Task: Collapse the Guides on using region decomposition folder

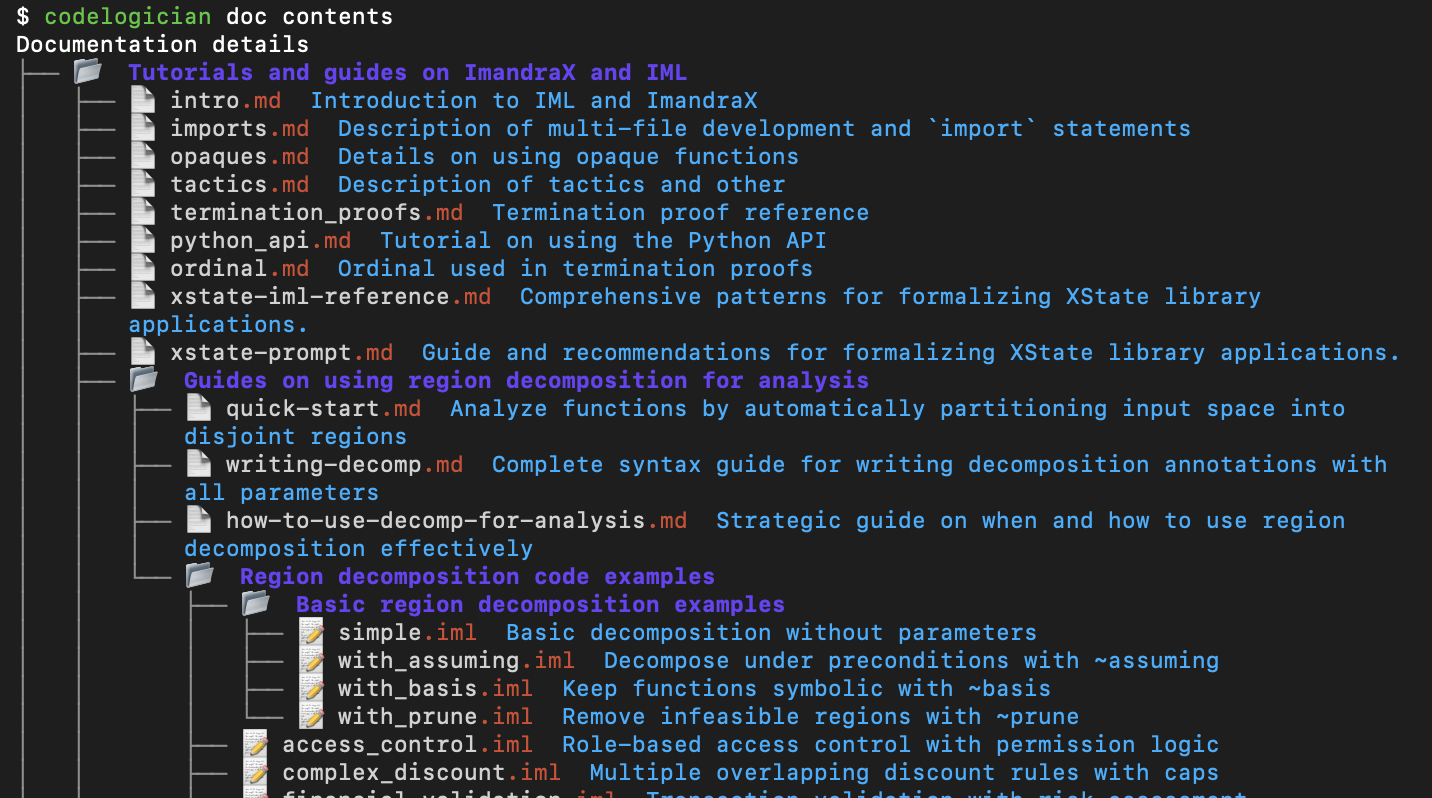Action: [x=143, y=379]
